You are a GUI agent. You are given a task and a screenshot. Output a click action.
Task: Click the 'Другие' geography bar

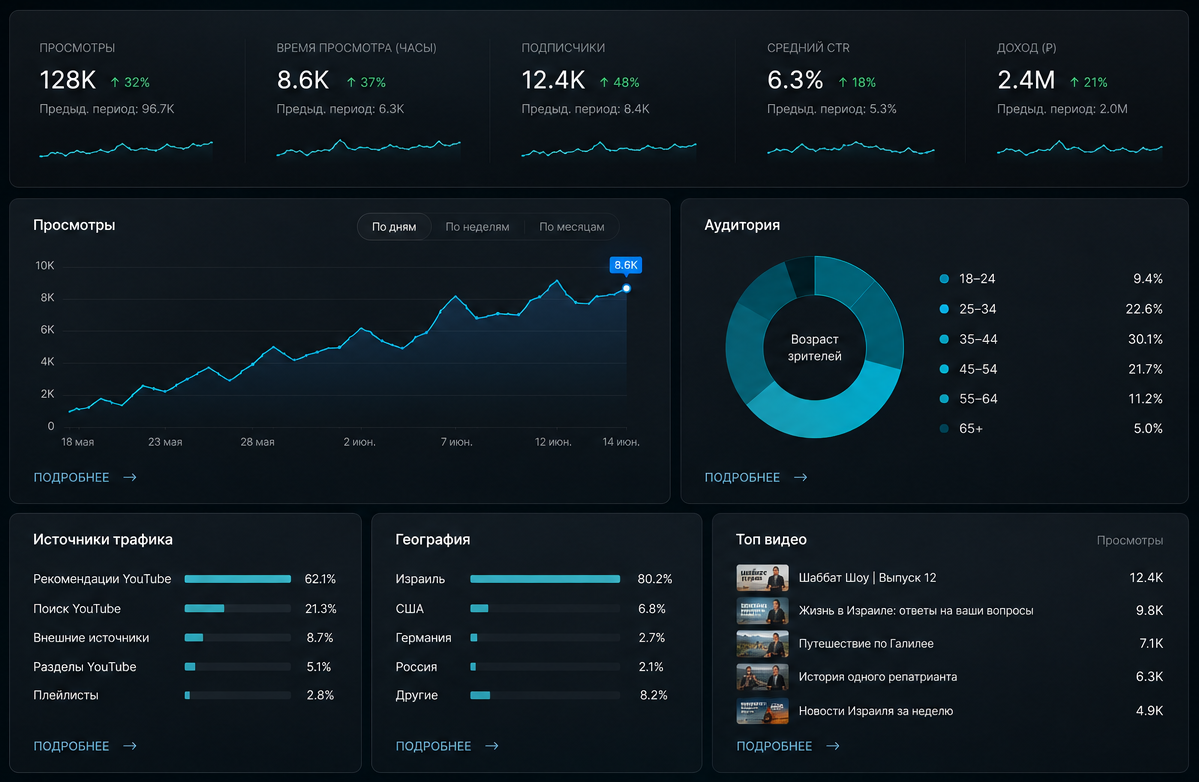tap(545, 695)
